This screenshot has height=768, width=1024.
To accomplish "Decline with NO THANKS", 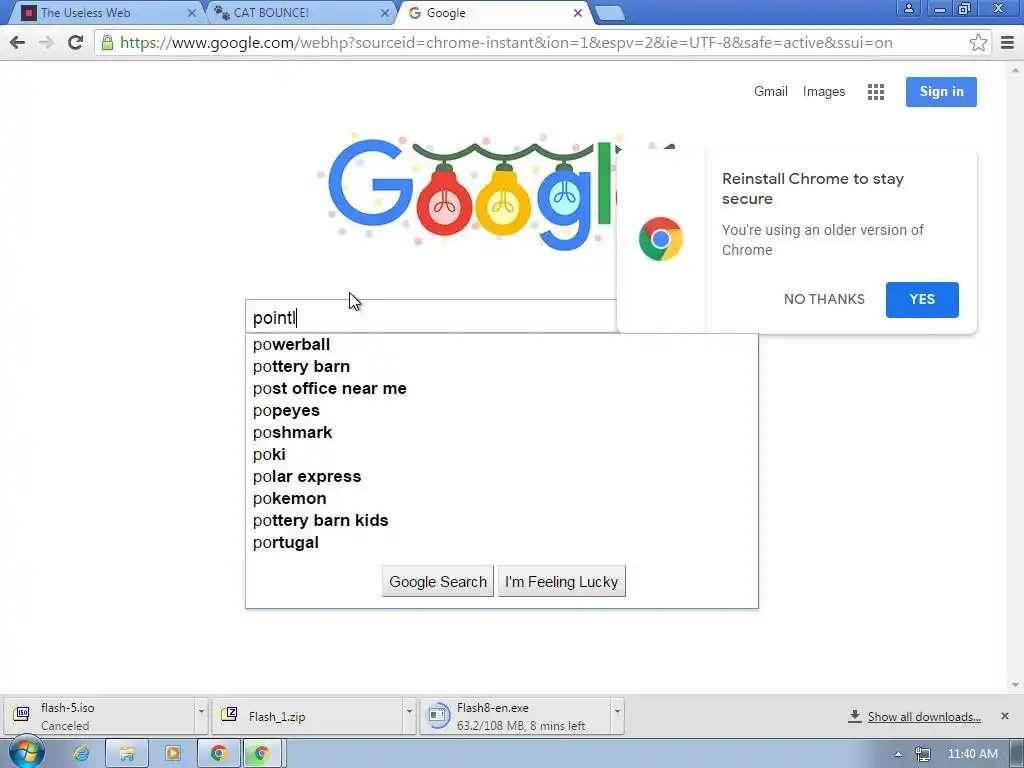I will coord(824,299).
